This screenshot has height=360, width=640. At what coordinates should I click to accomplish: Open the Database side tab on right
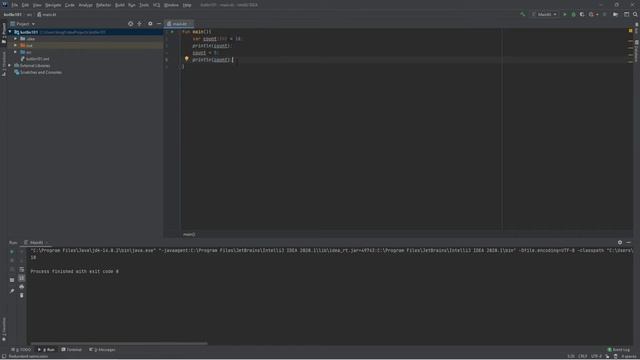(636, 50)
